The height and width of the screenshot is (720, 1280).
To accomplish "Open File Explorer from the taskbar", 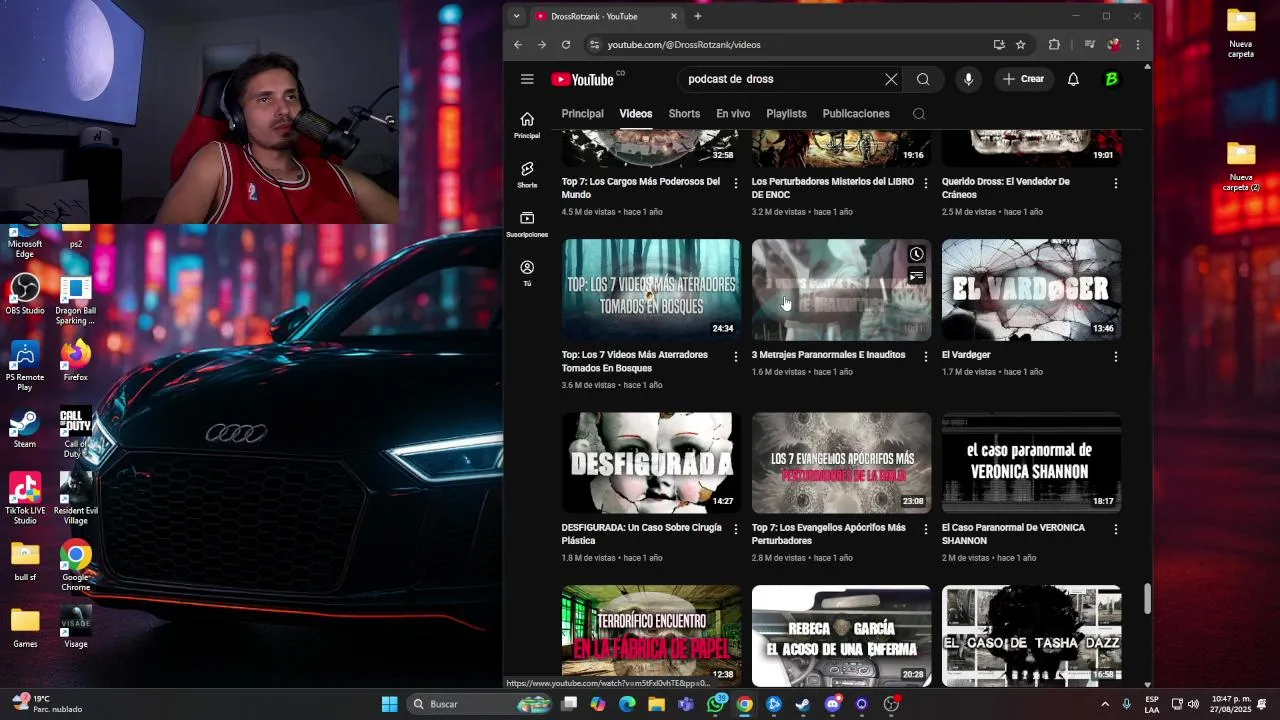I will click(656, 704).
